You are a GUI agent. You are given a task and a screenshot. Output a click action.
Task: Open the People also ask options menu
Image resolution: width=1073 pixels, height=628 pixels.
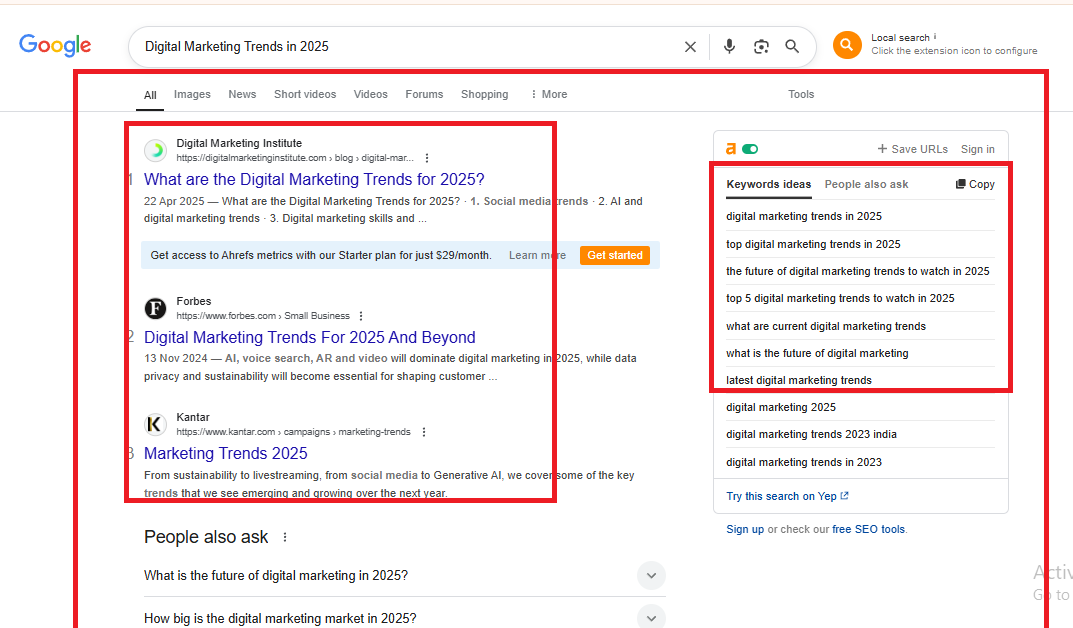click(285, 538)
